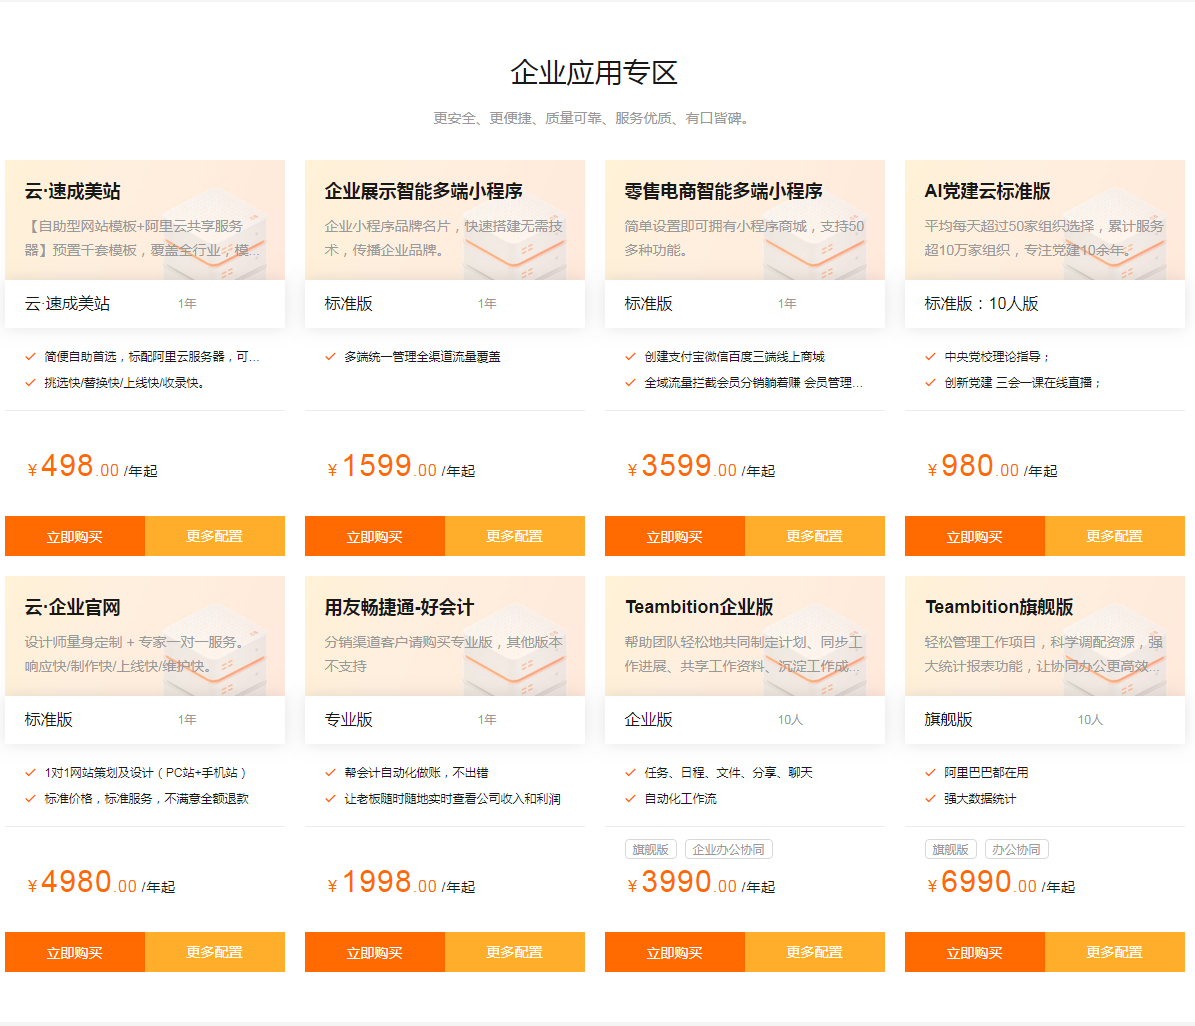
Task: Select the 企业办公协同 tag
Action: click(729, 849)
